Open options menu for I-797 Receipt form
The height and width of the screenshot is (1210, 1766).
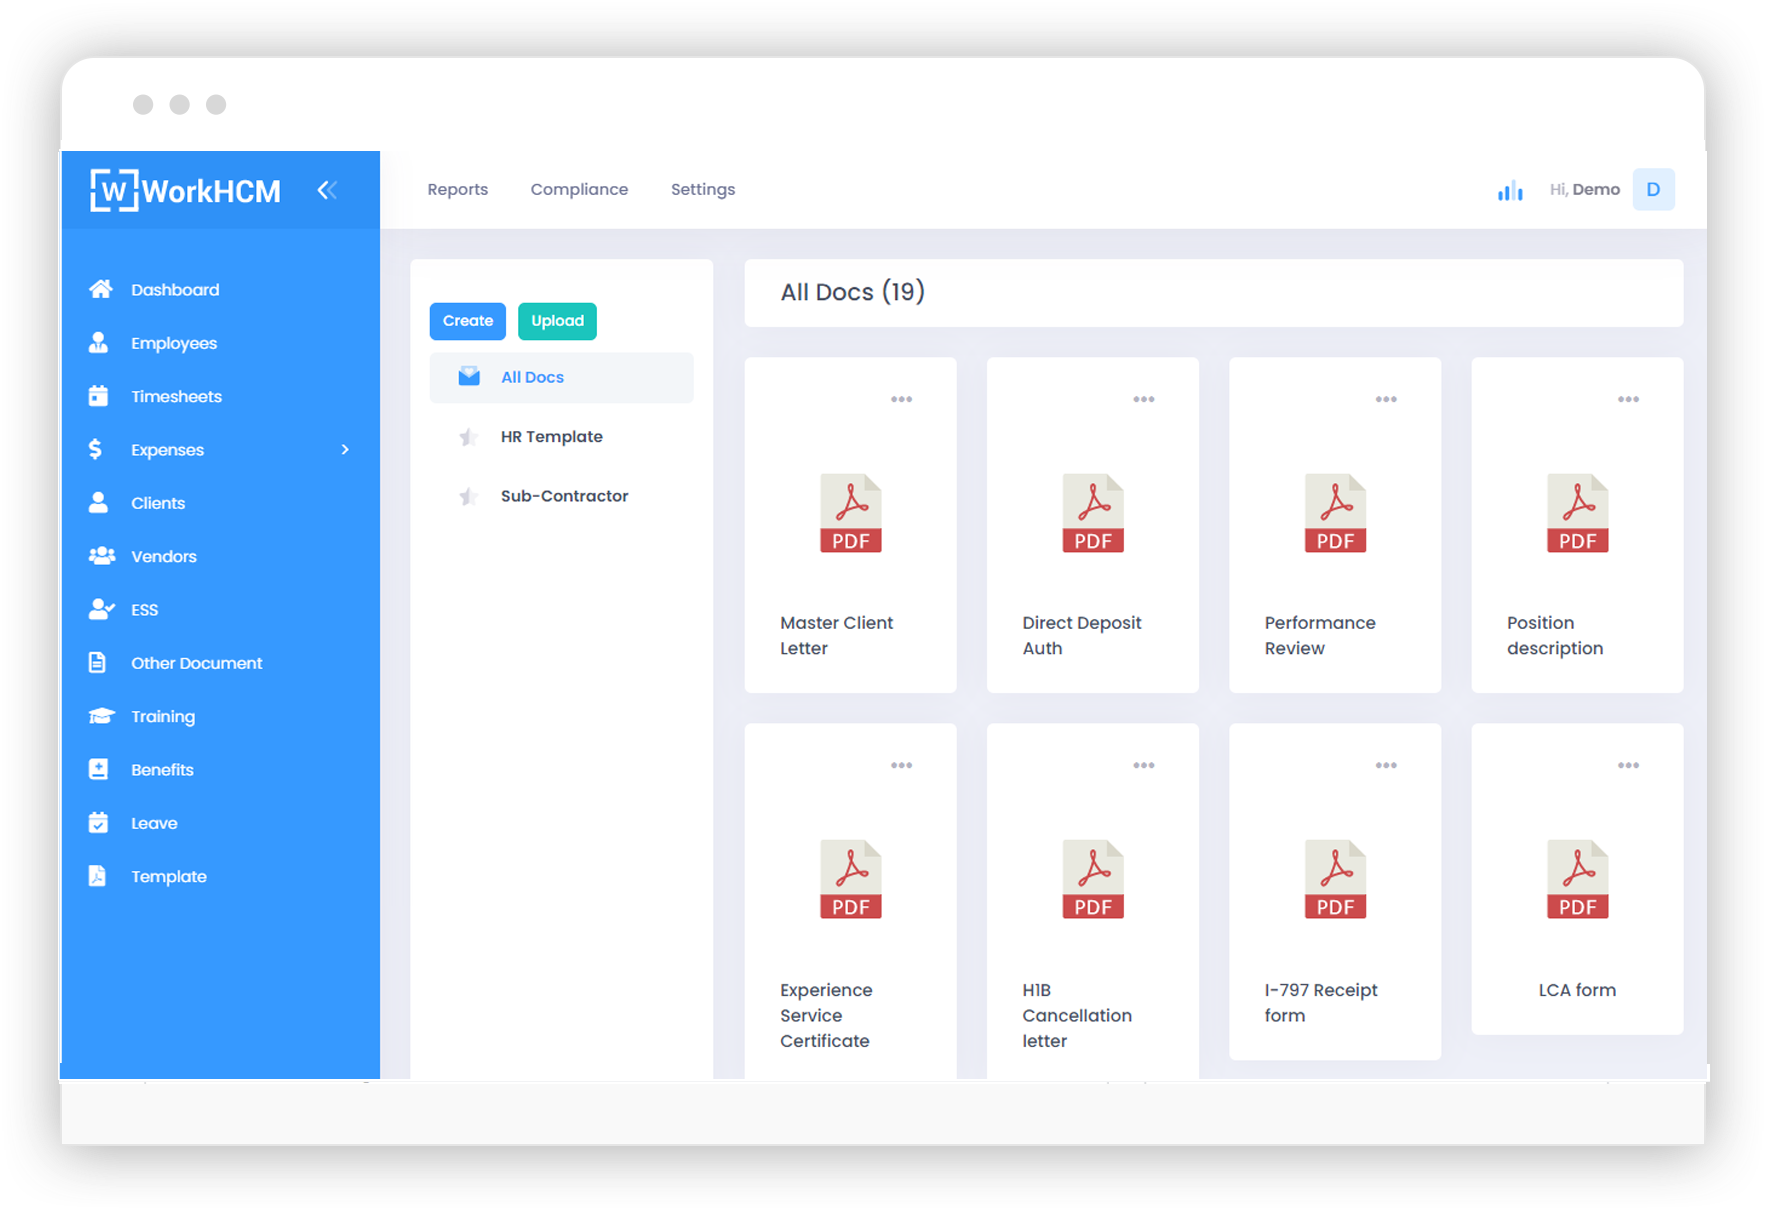tap(1386, 765)
